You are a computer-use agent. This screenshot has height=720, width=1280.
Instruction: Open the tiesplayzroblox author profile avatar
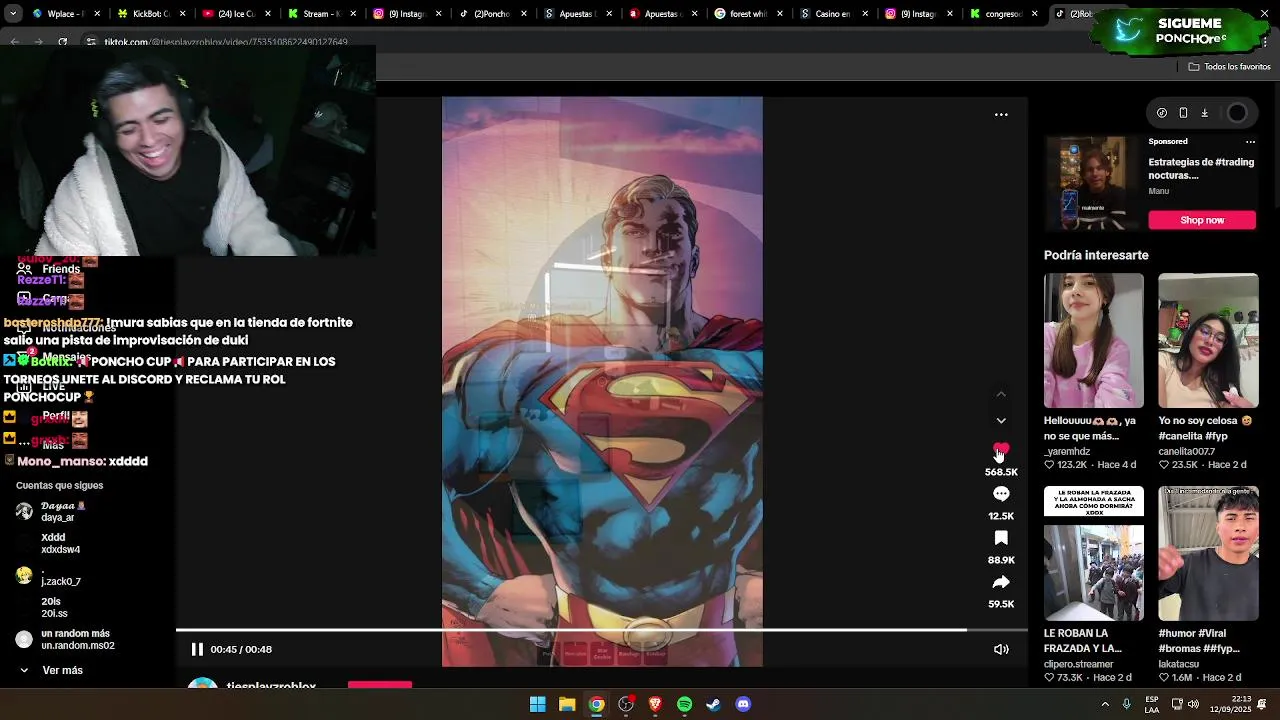pos(203,684)
